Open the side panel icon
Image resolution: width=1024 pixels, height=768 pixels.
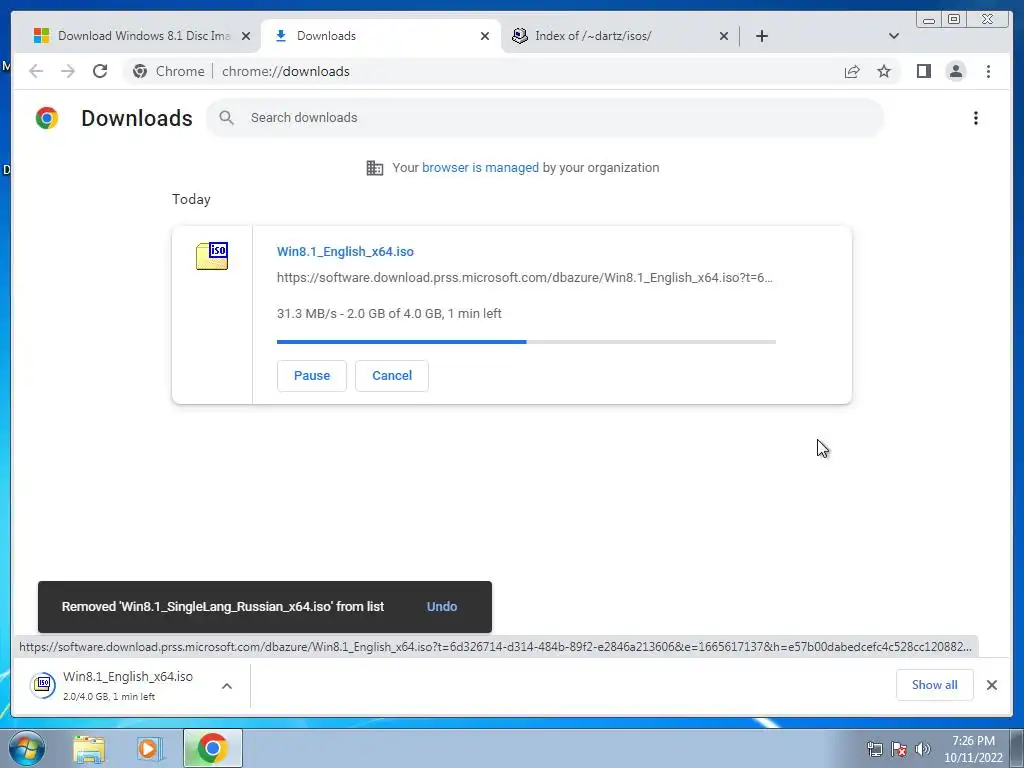923,71
